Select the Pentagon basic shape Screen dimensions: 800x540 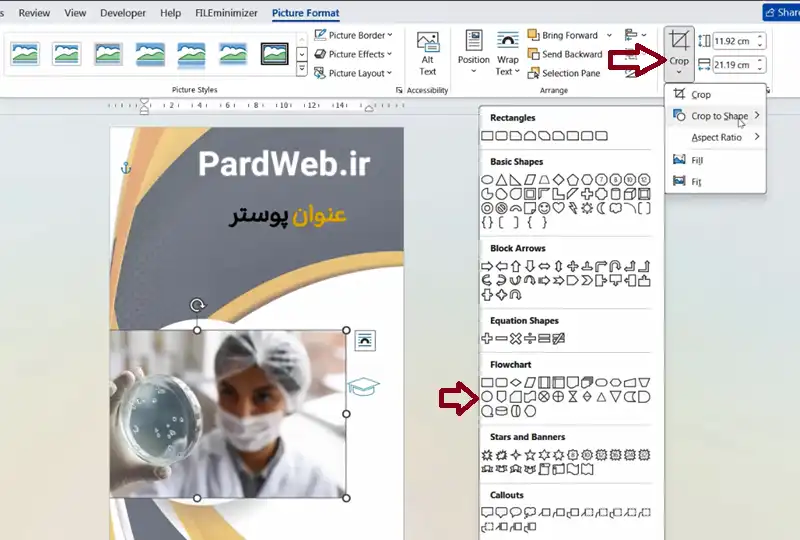pyautogui.click(x=573, y=180)
